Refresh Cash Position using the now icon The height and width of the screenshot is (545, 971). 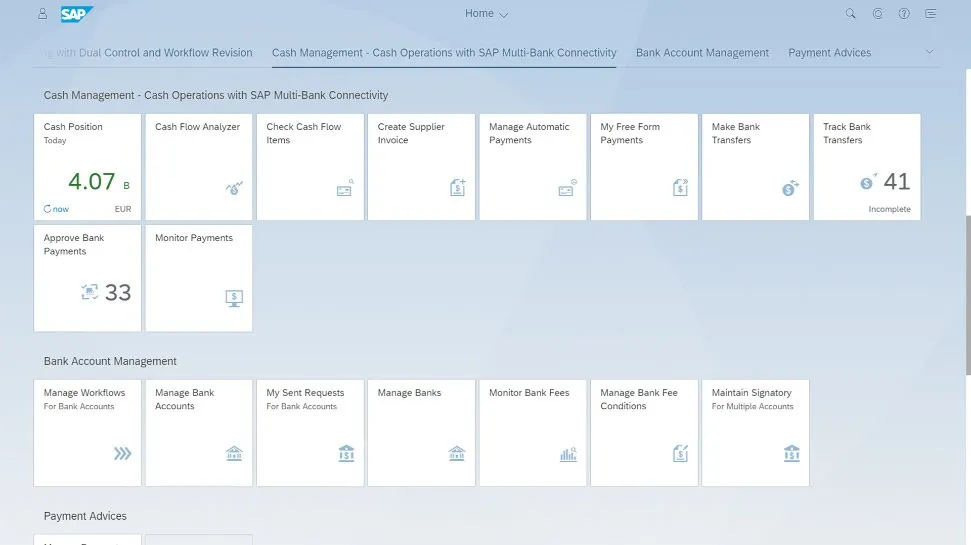[48, 209]
